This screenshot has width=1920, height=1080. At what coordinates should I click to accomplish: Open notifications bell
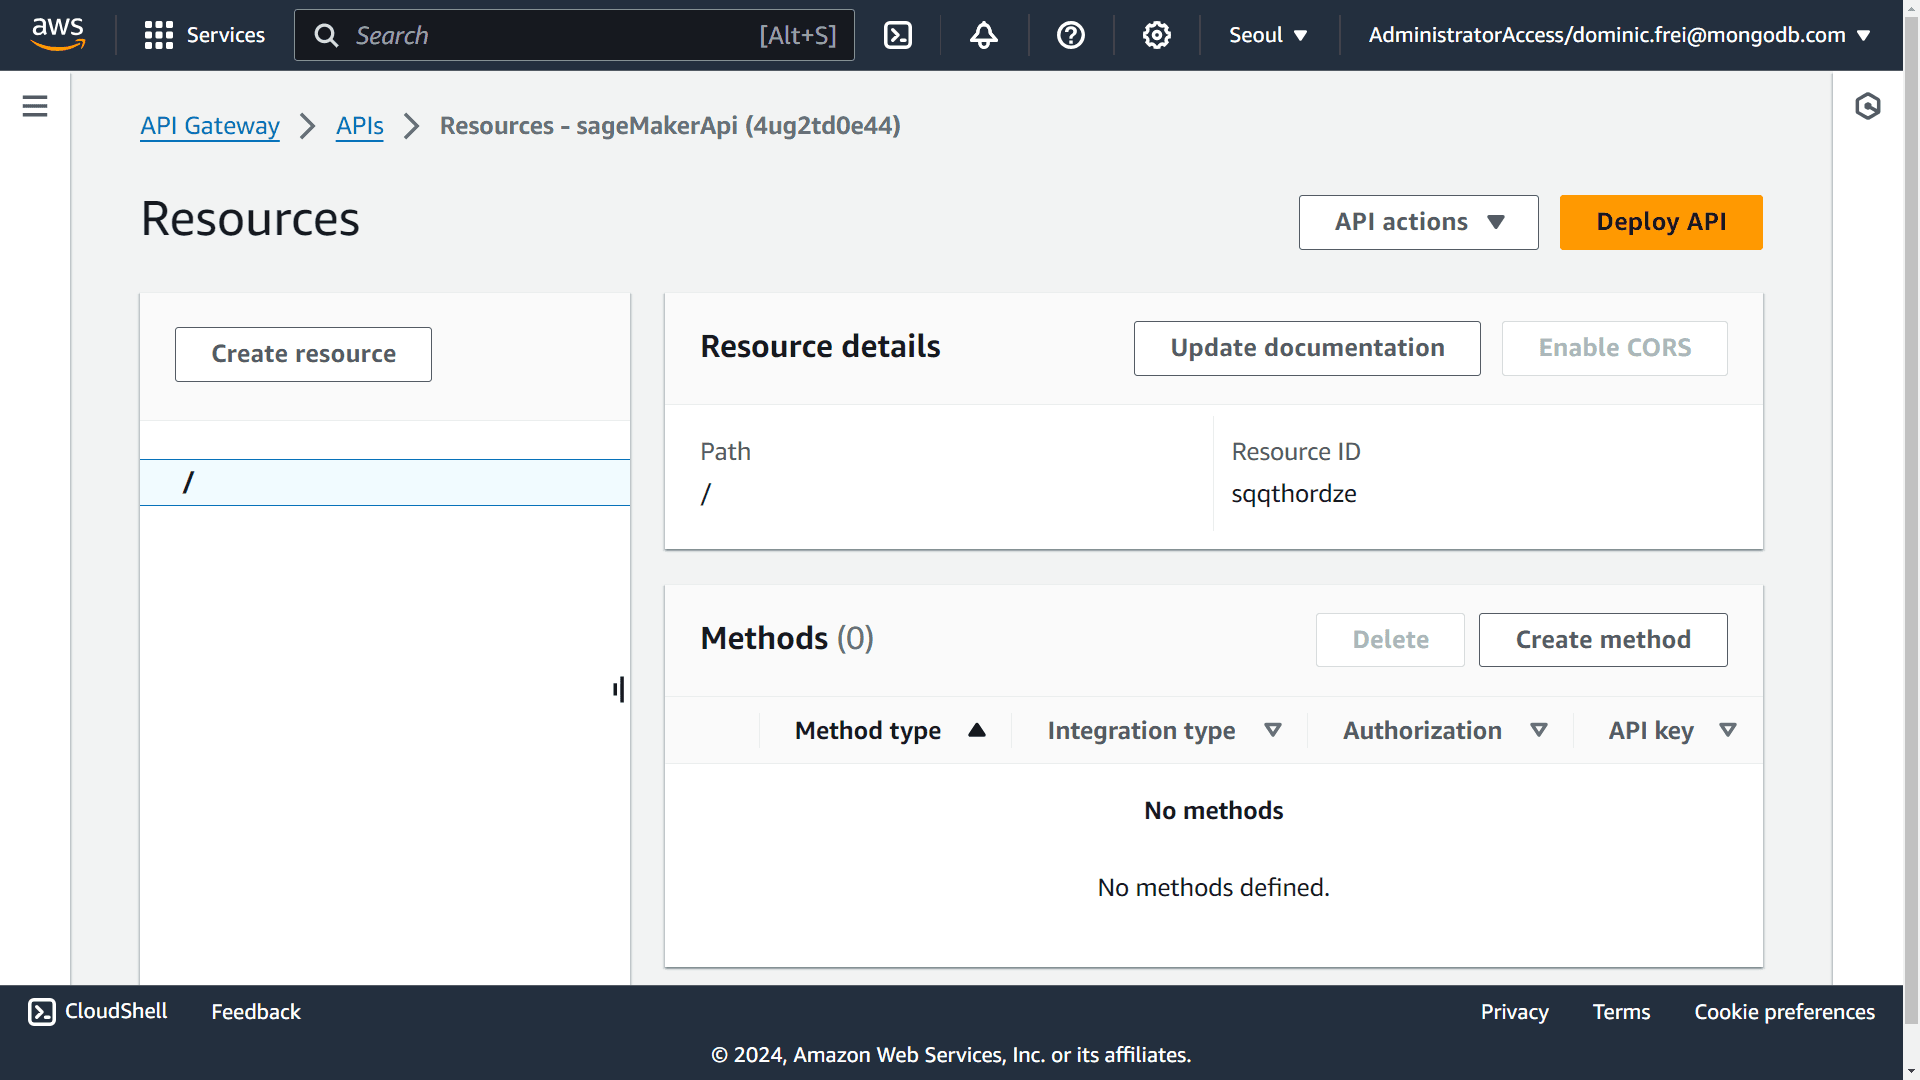(x=983, y=35)
